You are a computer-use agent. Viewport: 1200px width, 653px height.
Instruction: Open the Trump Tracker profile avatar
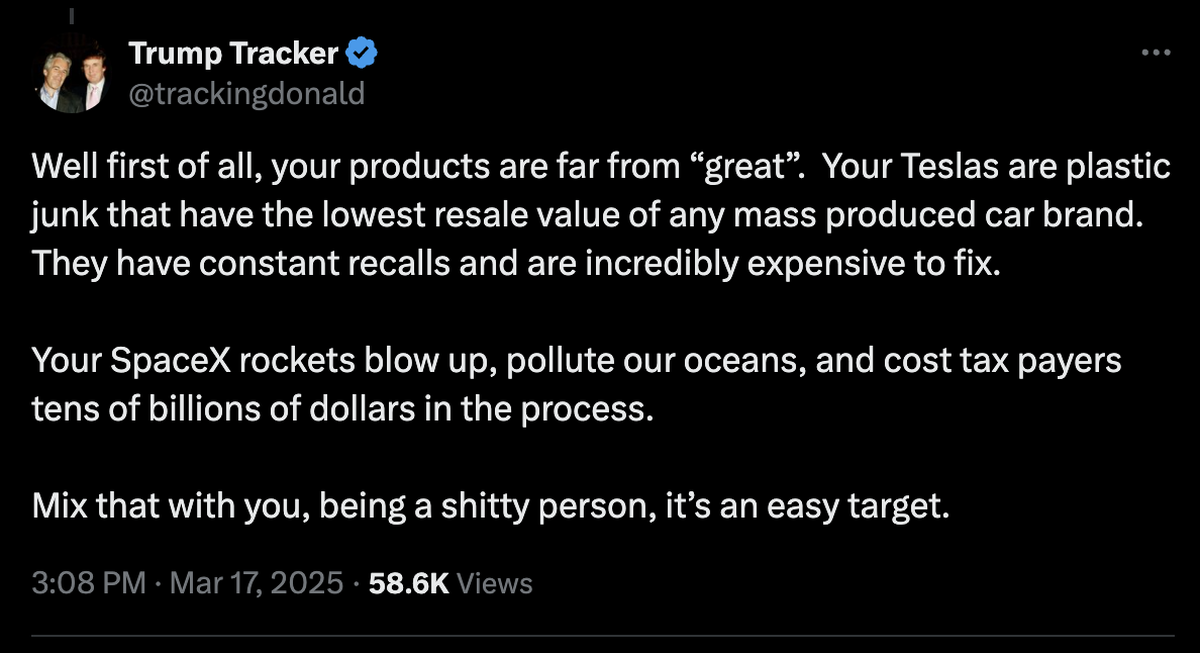[x=73, y=80]
